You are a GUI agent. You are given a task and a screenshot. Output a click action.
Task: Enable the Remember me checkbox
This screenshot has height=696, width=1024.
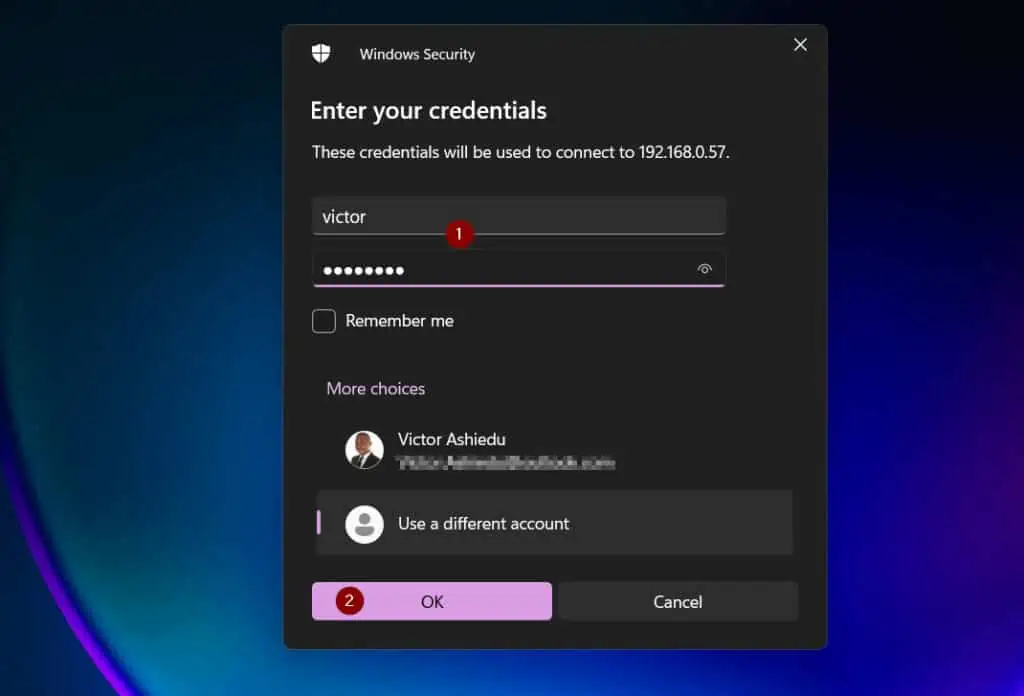pos(323,321)
